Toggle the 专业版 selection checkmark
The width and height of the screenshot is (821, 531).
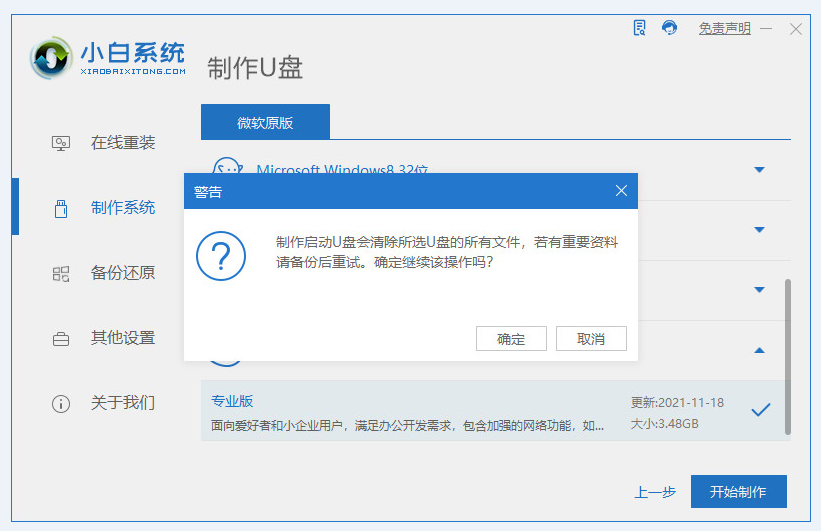pyautogui.click(x=760, y=409)
